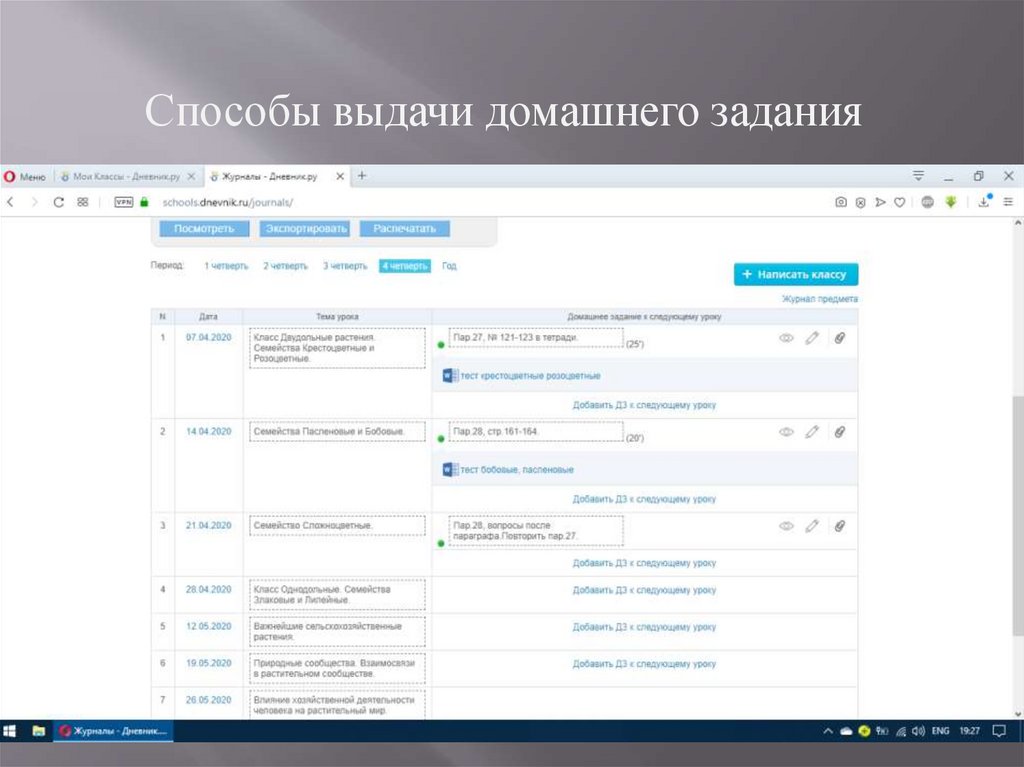Open the browser downloads icon
This screenshot has width=1024, height=767.
984,201
